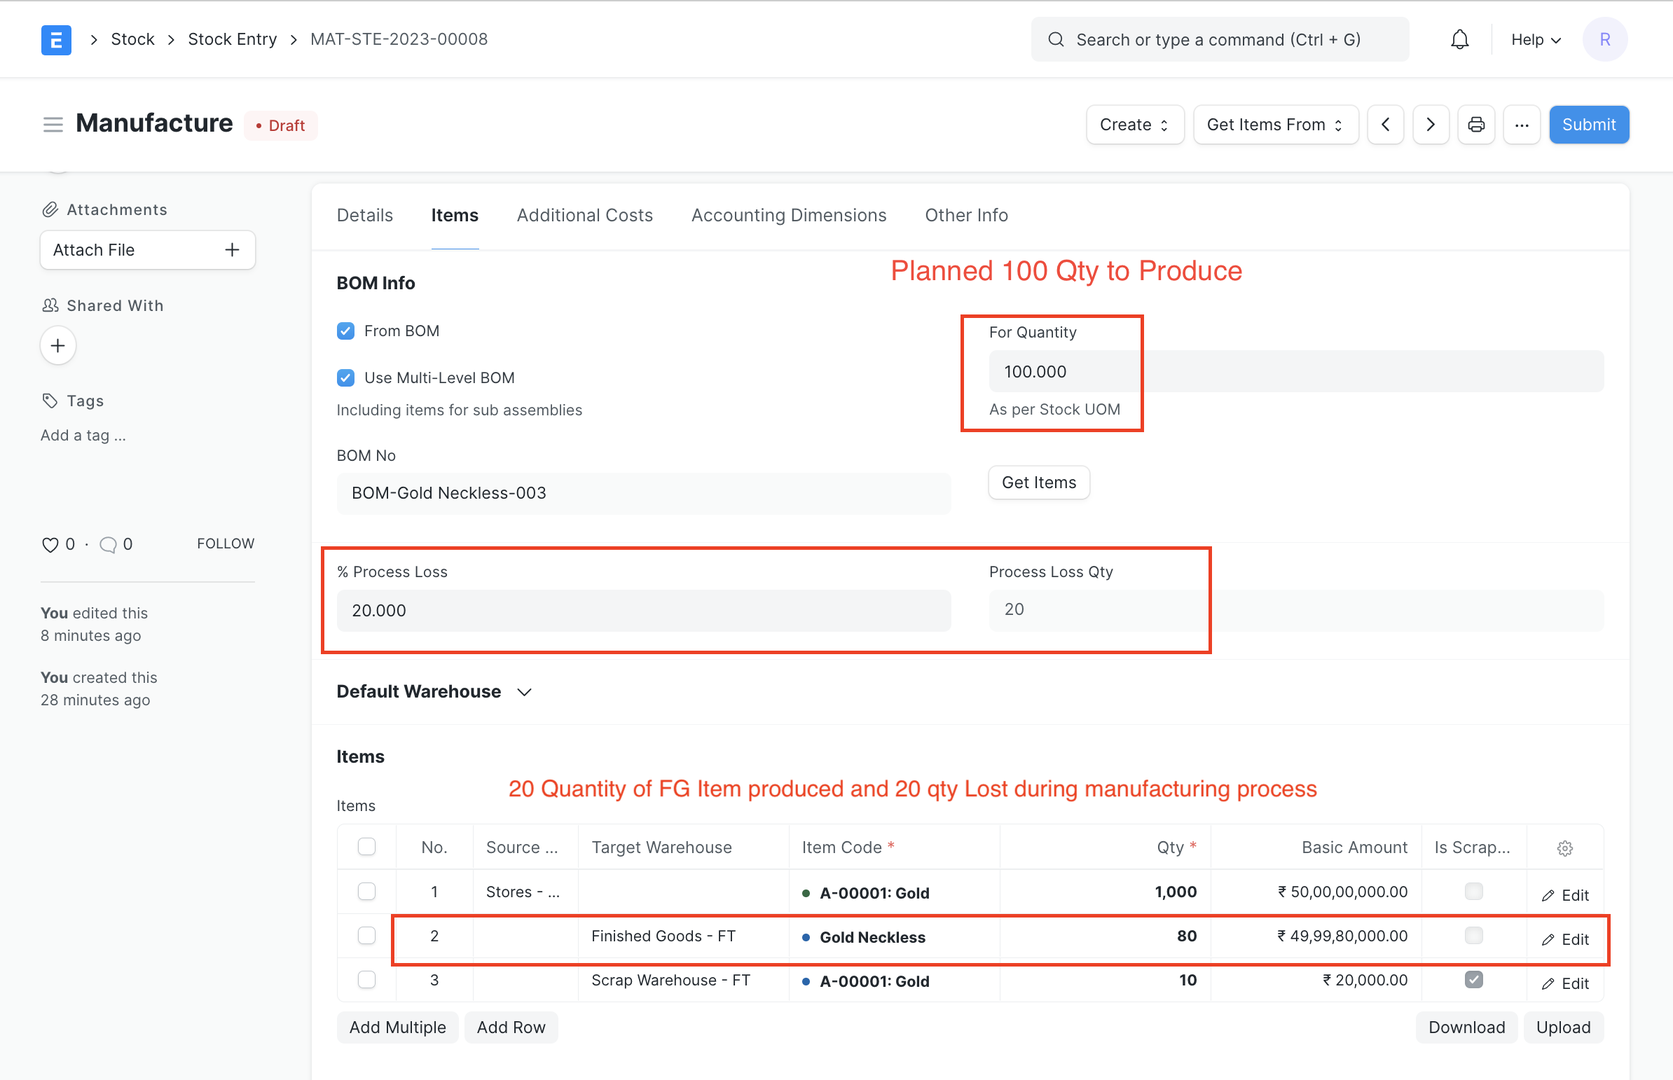Open the notifications bell icon
Viewport: 1673px width, 1080px height.
tap(1459, 39)
